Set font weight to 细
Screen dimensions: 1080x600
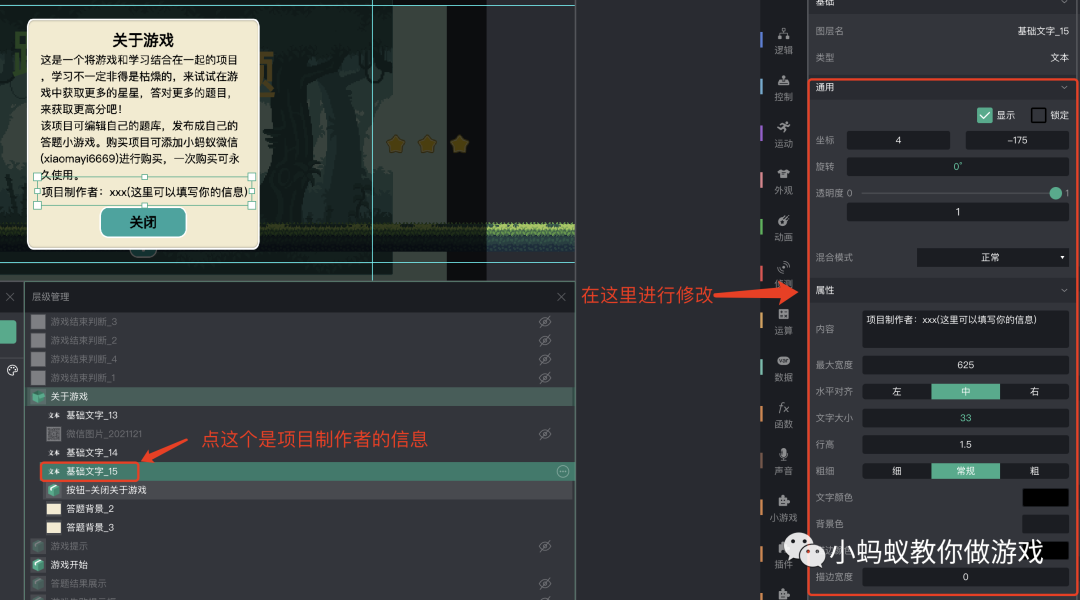897,471
